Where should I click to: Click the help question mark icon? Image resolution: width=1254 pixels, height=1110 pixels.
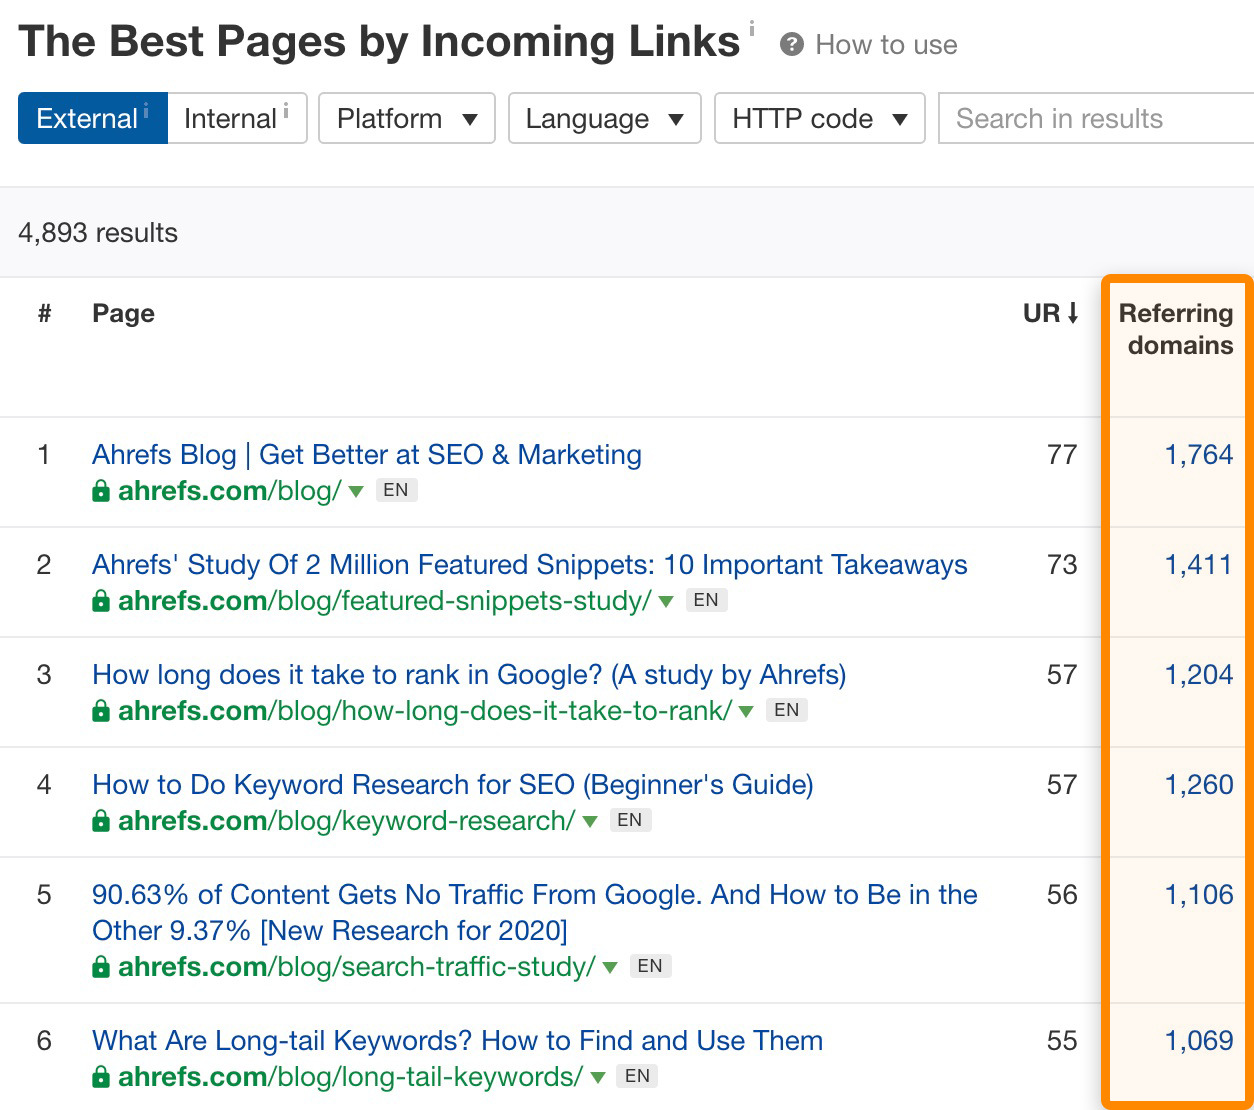coord(791,45)
